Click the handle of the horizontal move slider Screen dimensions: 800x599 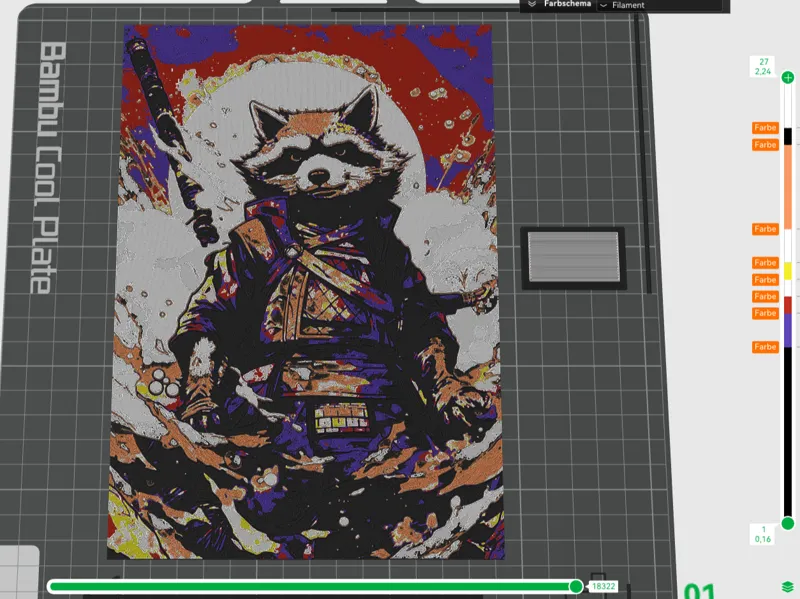point(576,586)
